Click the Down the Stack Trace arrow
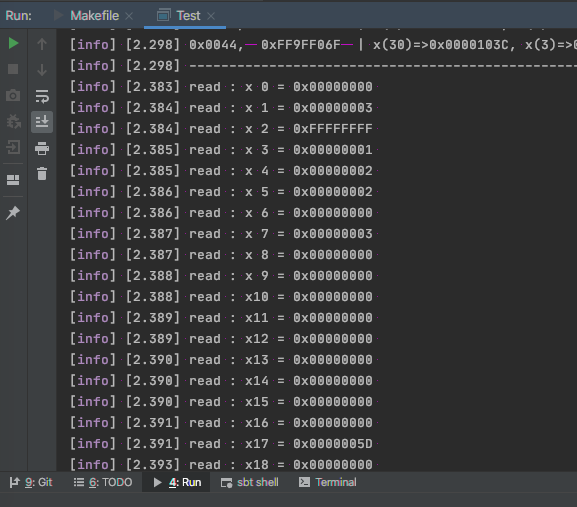 click(42, 70)
